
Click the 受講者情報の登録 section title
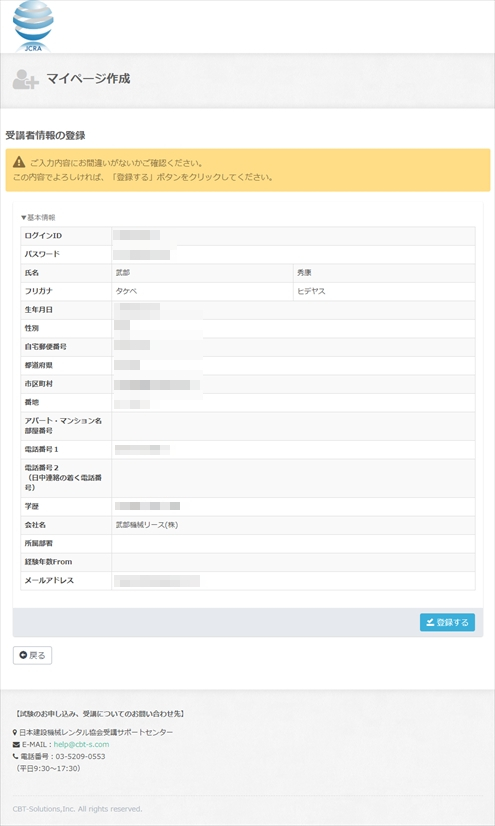click(45, 135)
